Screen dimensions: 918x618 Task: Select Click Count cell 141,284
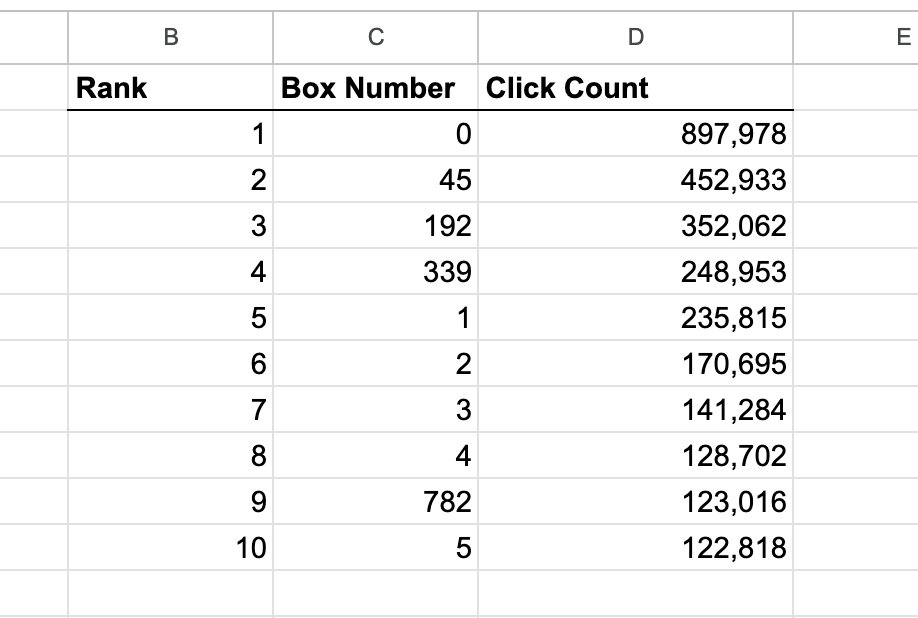point(635,410)
